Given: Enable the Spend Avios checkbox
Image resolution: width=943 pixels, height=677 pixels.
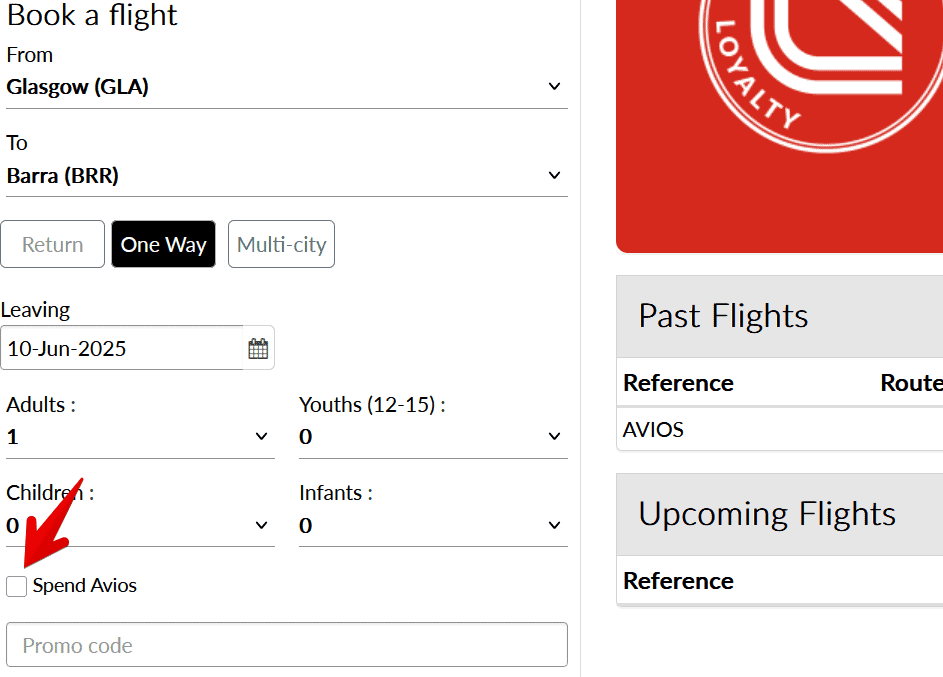Looking at the screenshot, I should pyautogui.click(x=16, y=586).
